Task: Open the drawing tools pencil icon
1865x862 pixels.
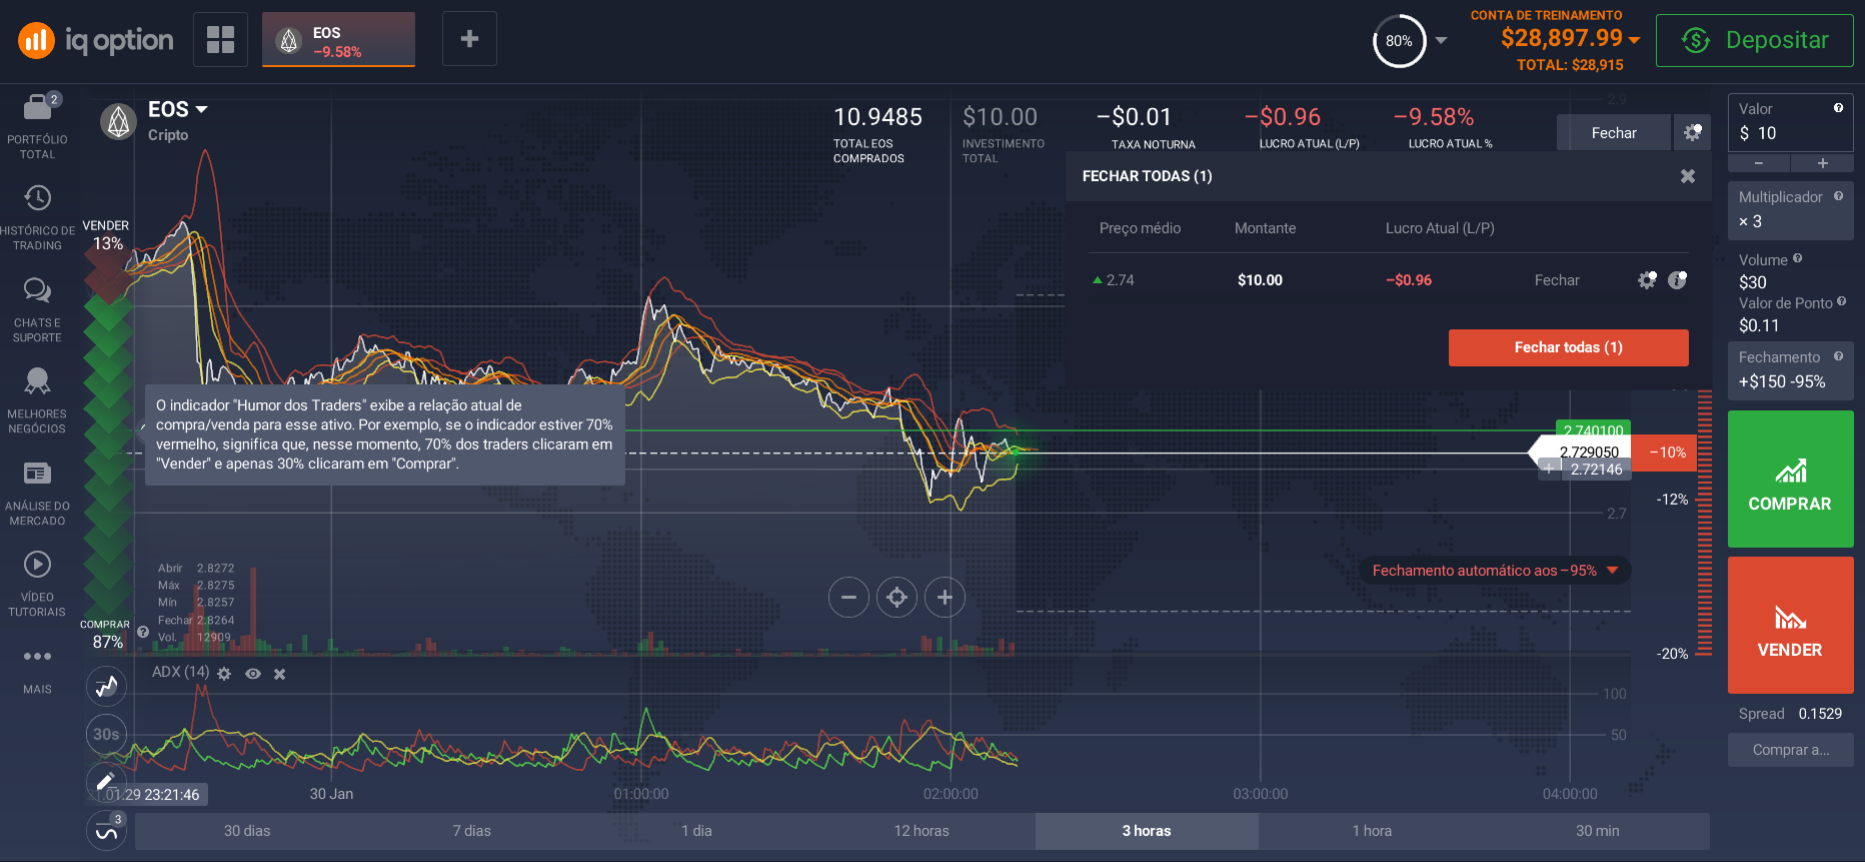Action: coord(107,782)
